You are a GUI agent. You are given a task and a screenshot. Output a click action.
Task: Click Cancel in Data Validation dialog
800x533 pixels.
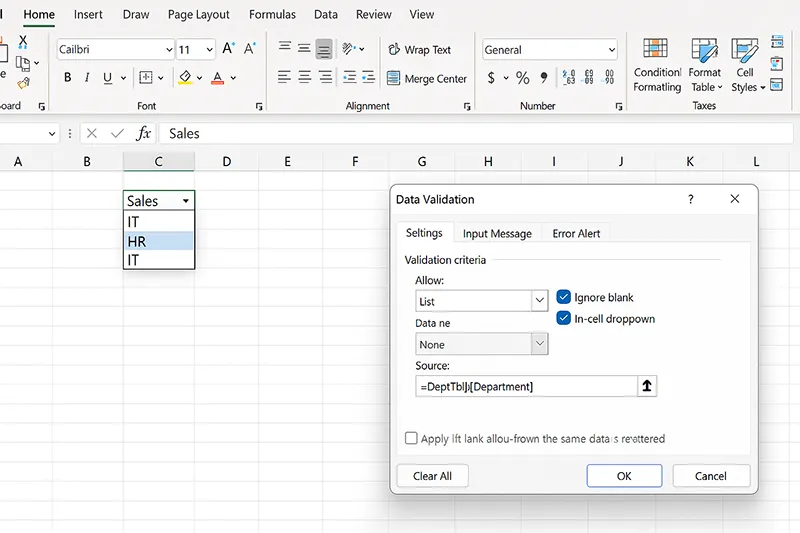pyautogui.click(x=711, y=476)
